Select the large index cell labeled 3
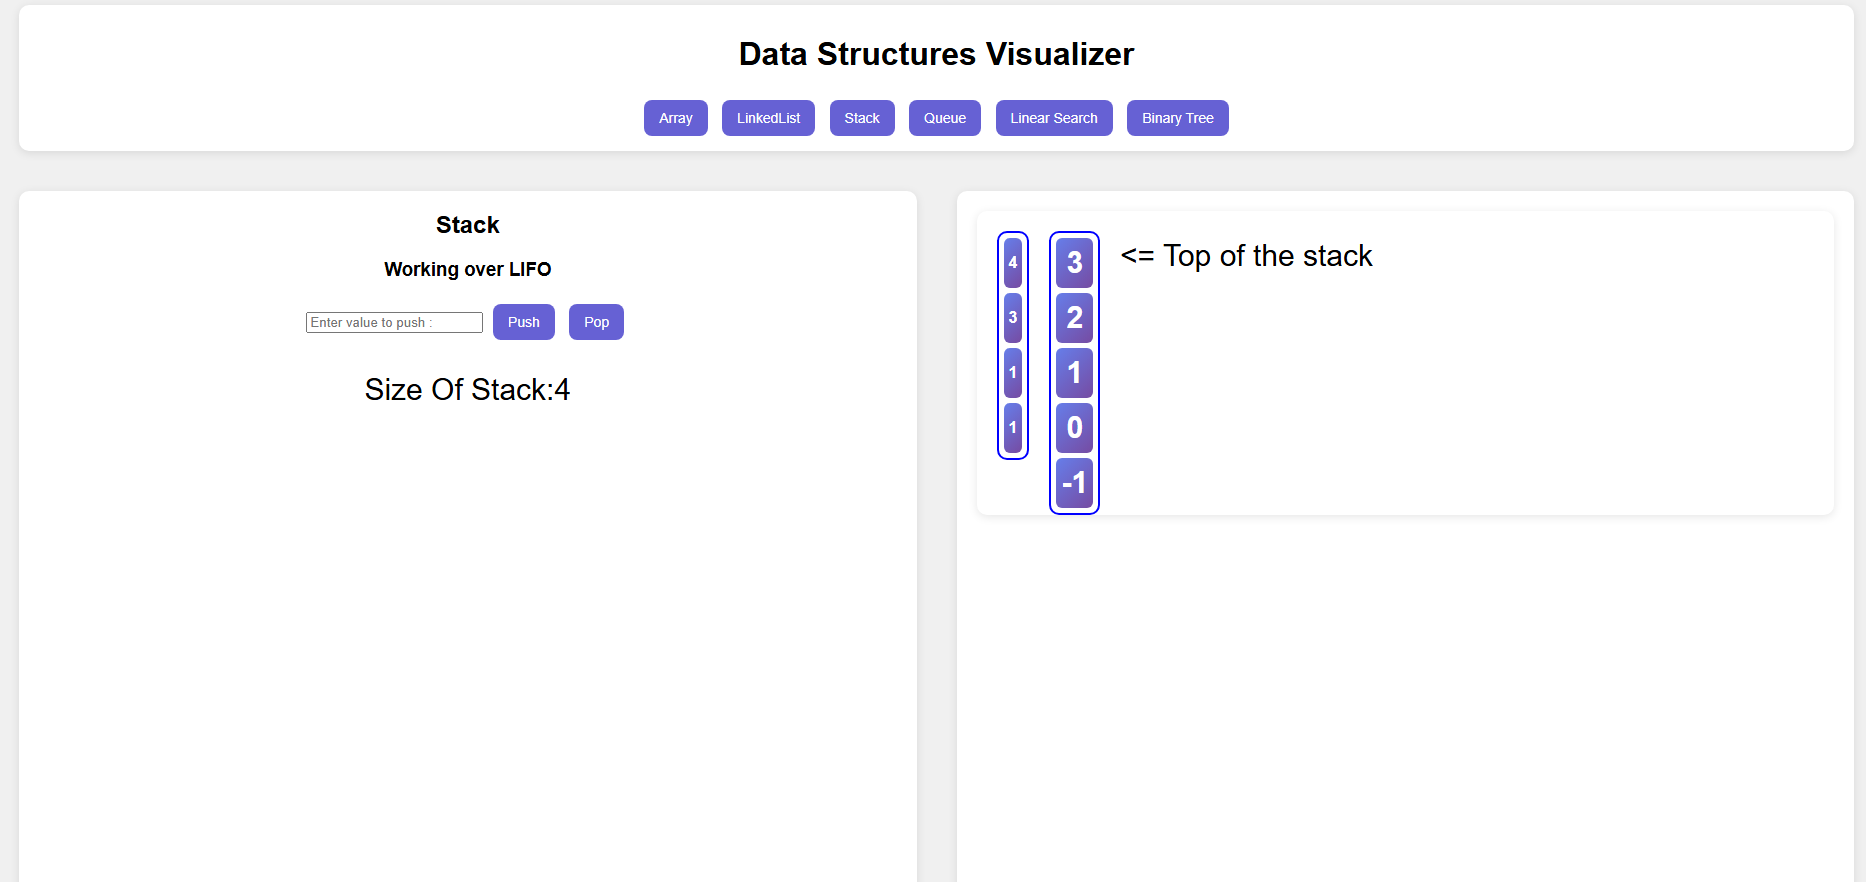 click(1074, 263)
